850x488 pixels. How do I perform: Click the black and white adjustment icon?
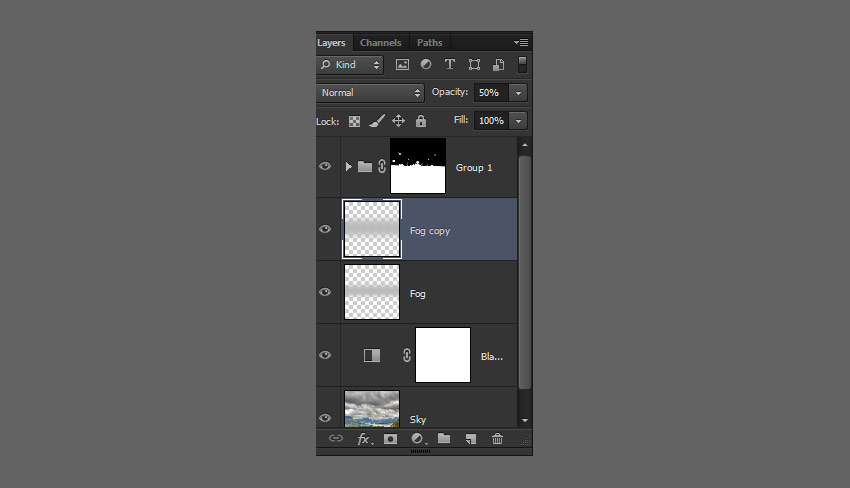tap(372, 355)
